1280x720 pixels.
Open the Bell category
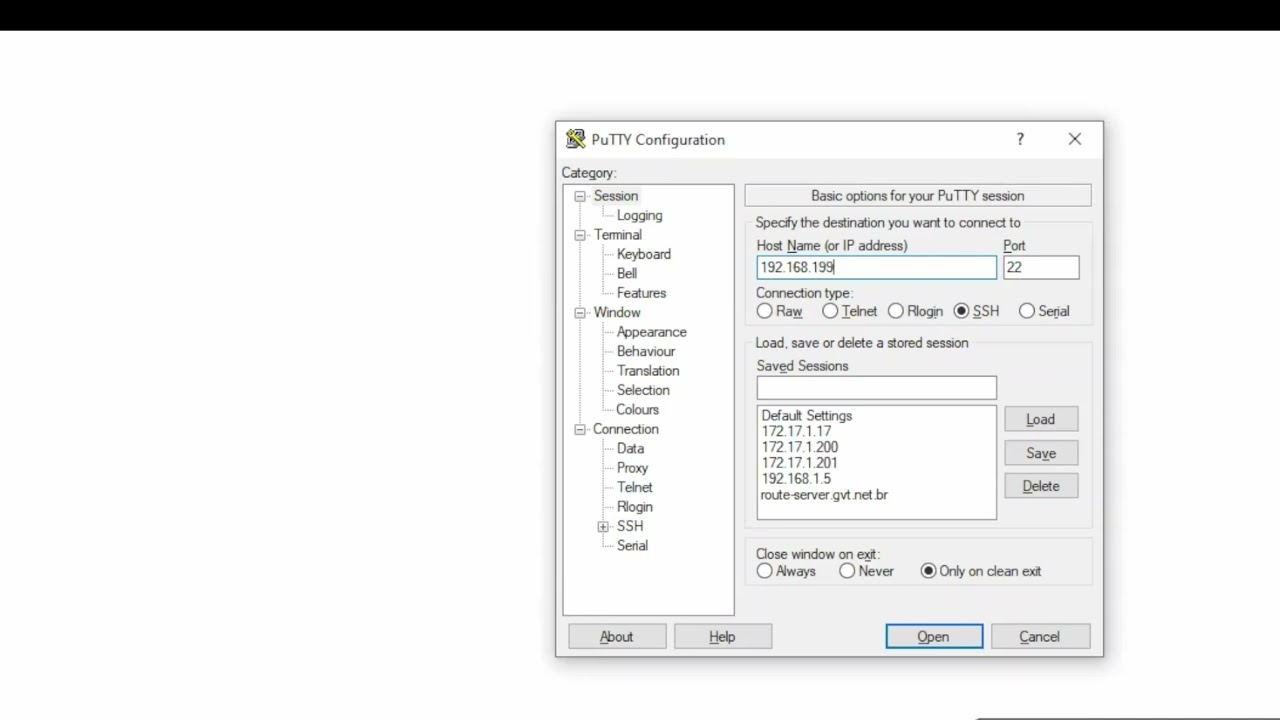pos(627,273)
